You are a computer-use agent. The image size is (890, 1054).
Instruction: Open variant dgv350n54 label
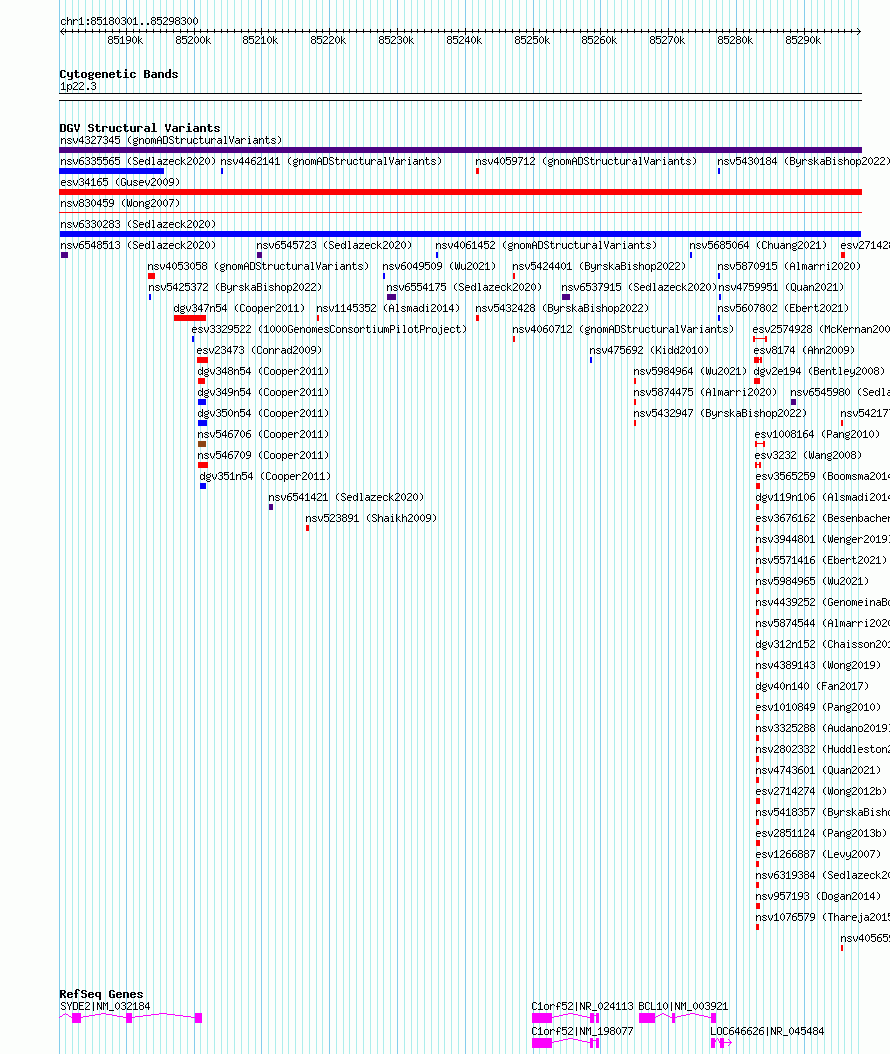coord(263,413)
